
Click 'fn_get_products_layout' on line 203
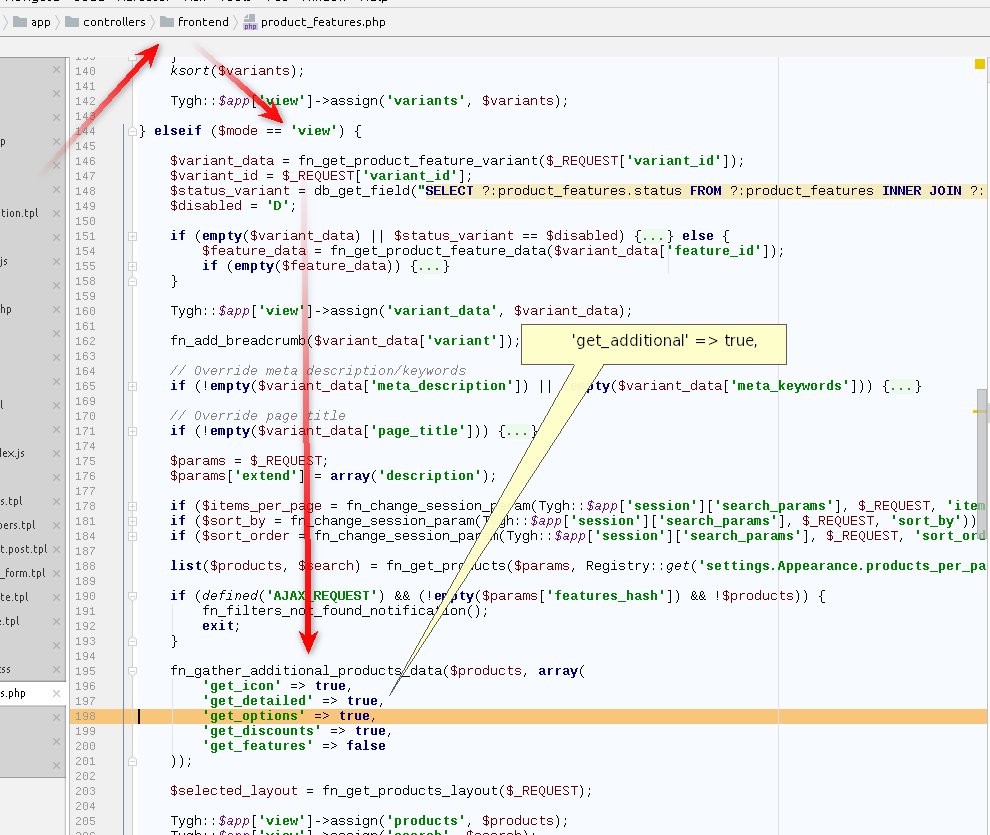point(410,791)
